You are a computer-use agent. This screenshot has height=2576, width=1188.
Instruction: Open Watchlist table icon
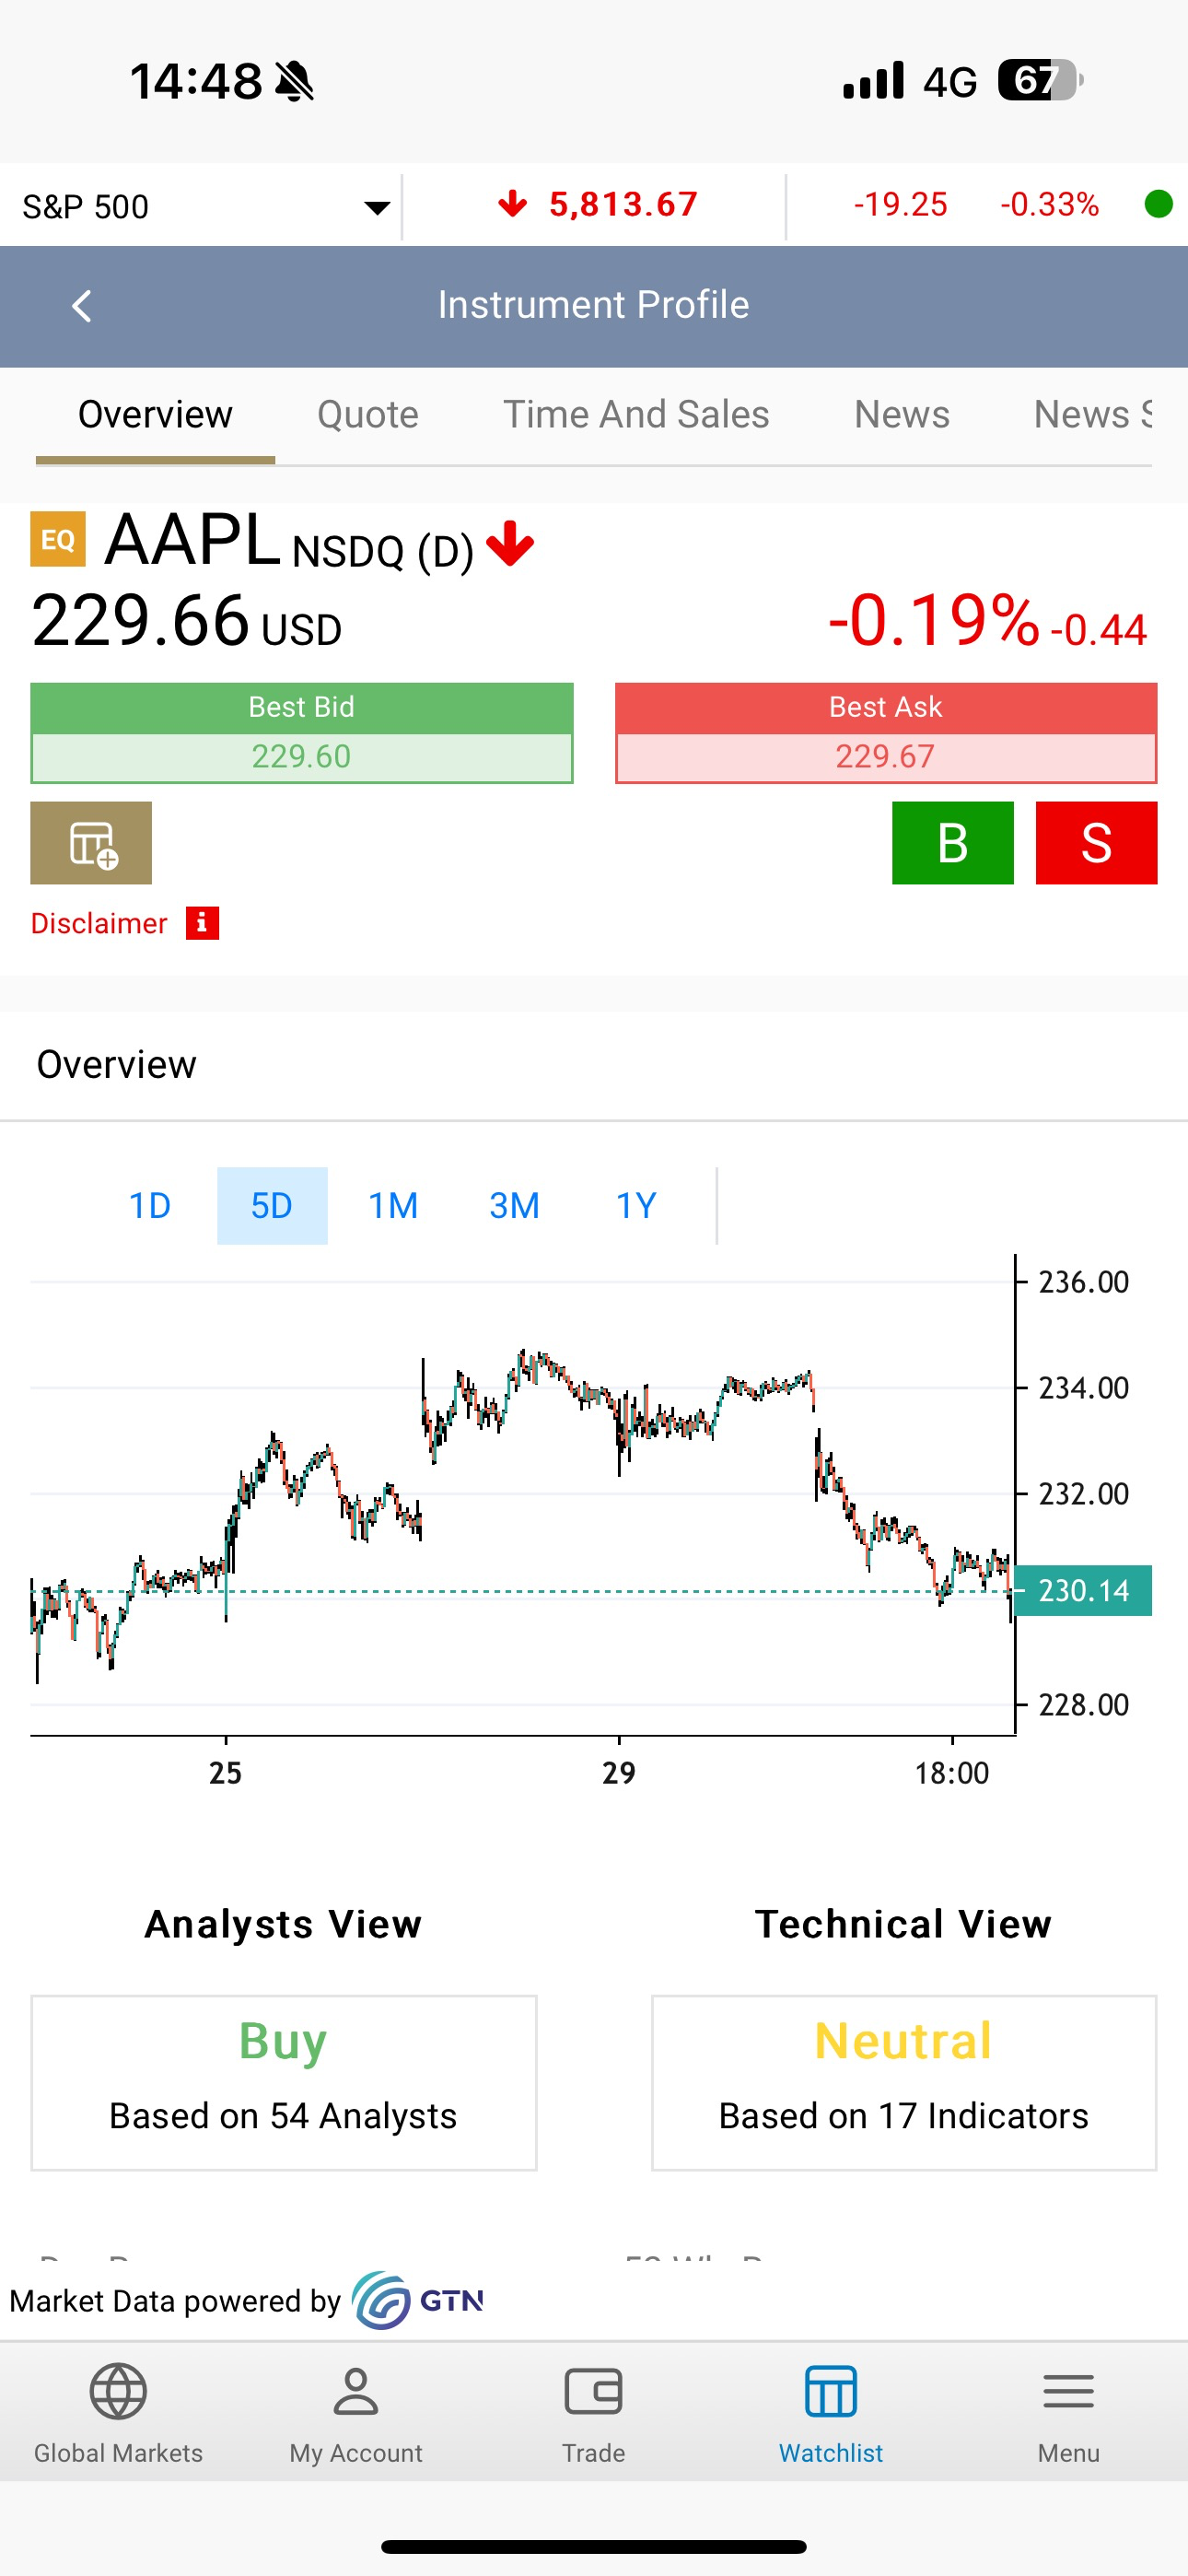pyautogui.click(x=831, y=2391)
